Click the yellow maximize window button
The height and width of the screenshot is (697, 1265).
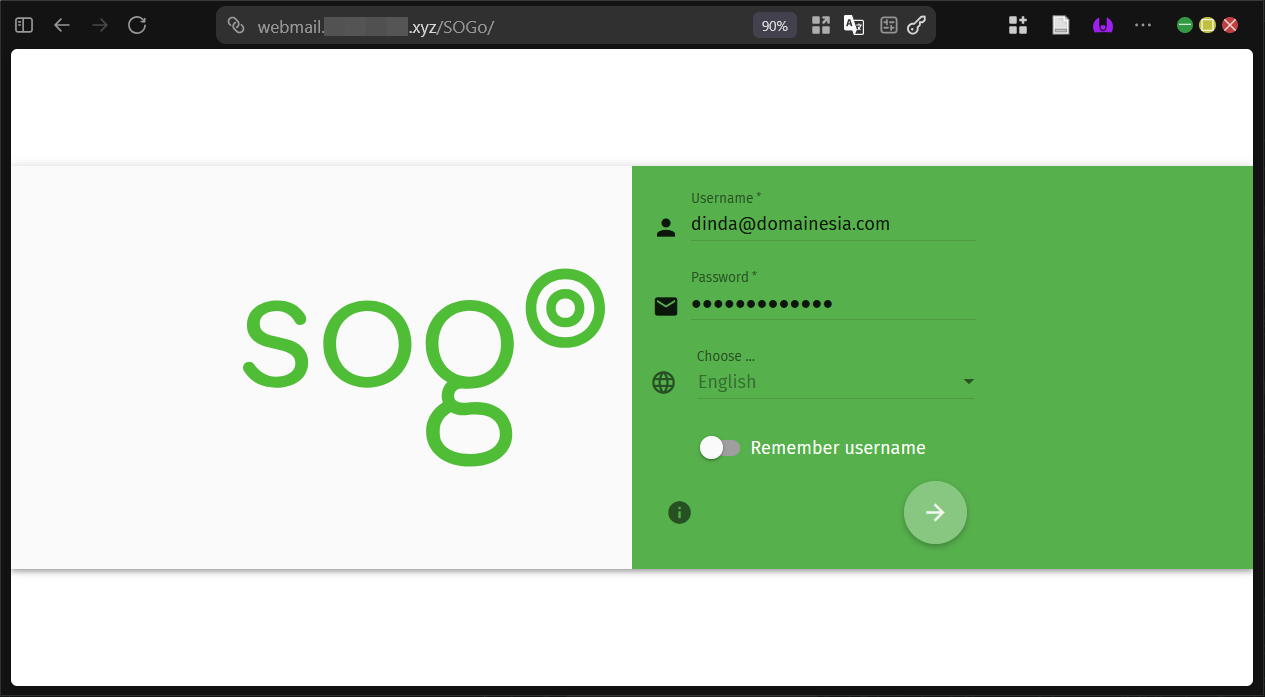[1208, 25]
